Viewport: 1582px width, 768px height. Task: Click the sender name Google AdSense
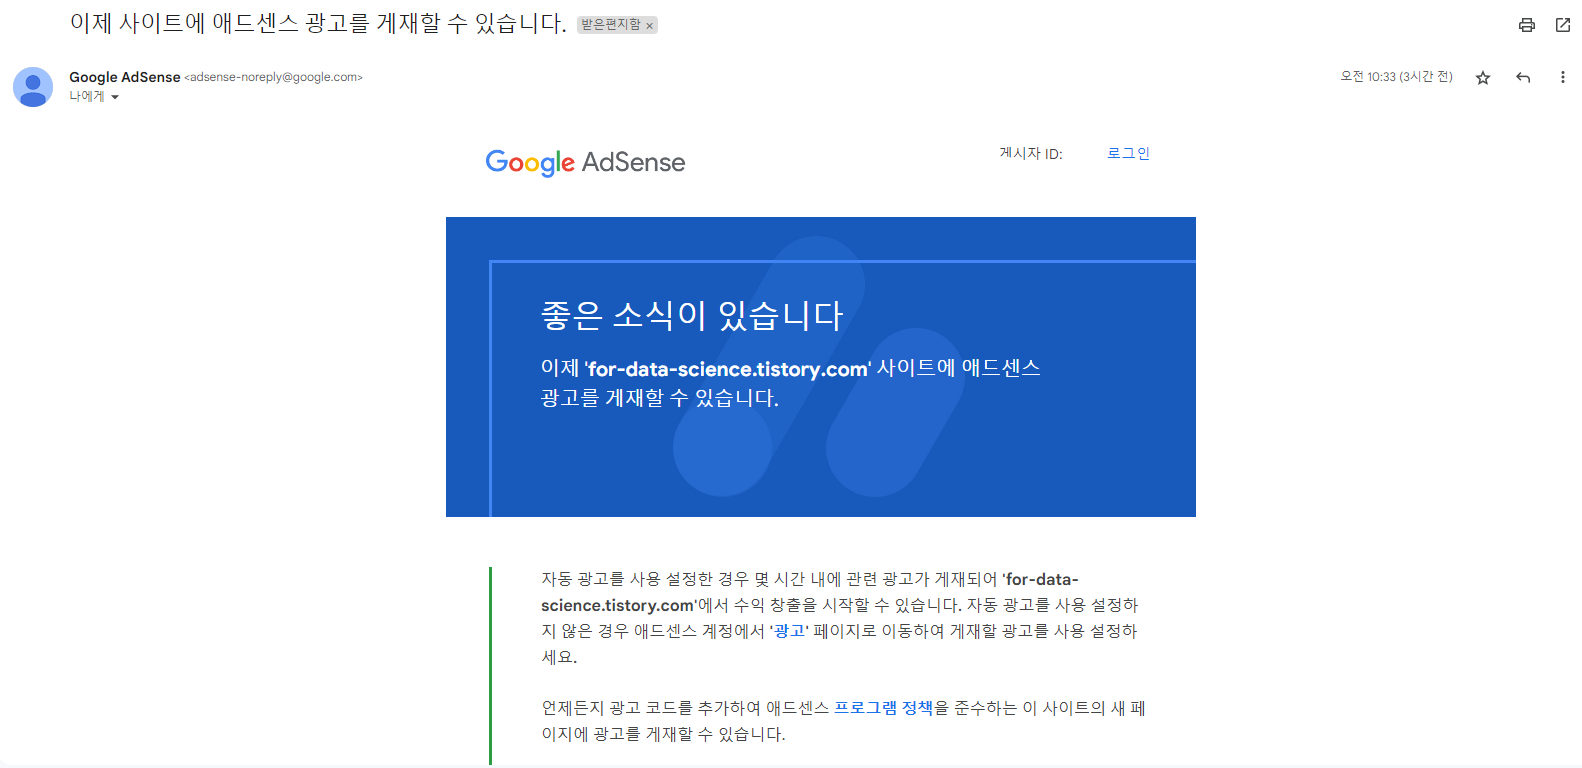pos(125,77)
